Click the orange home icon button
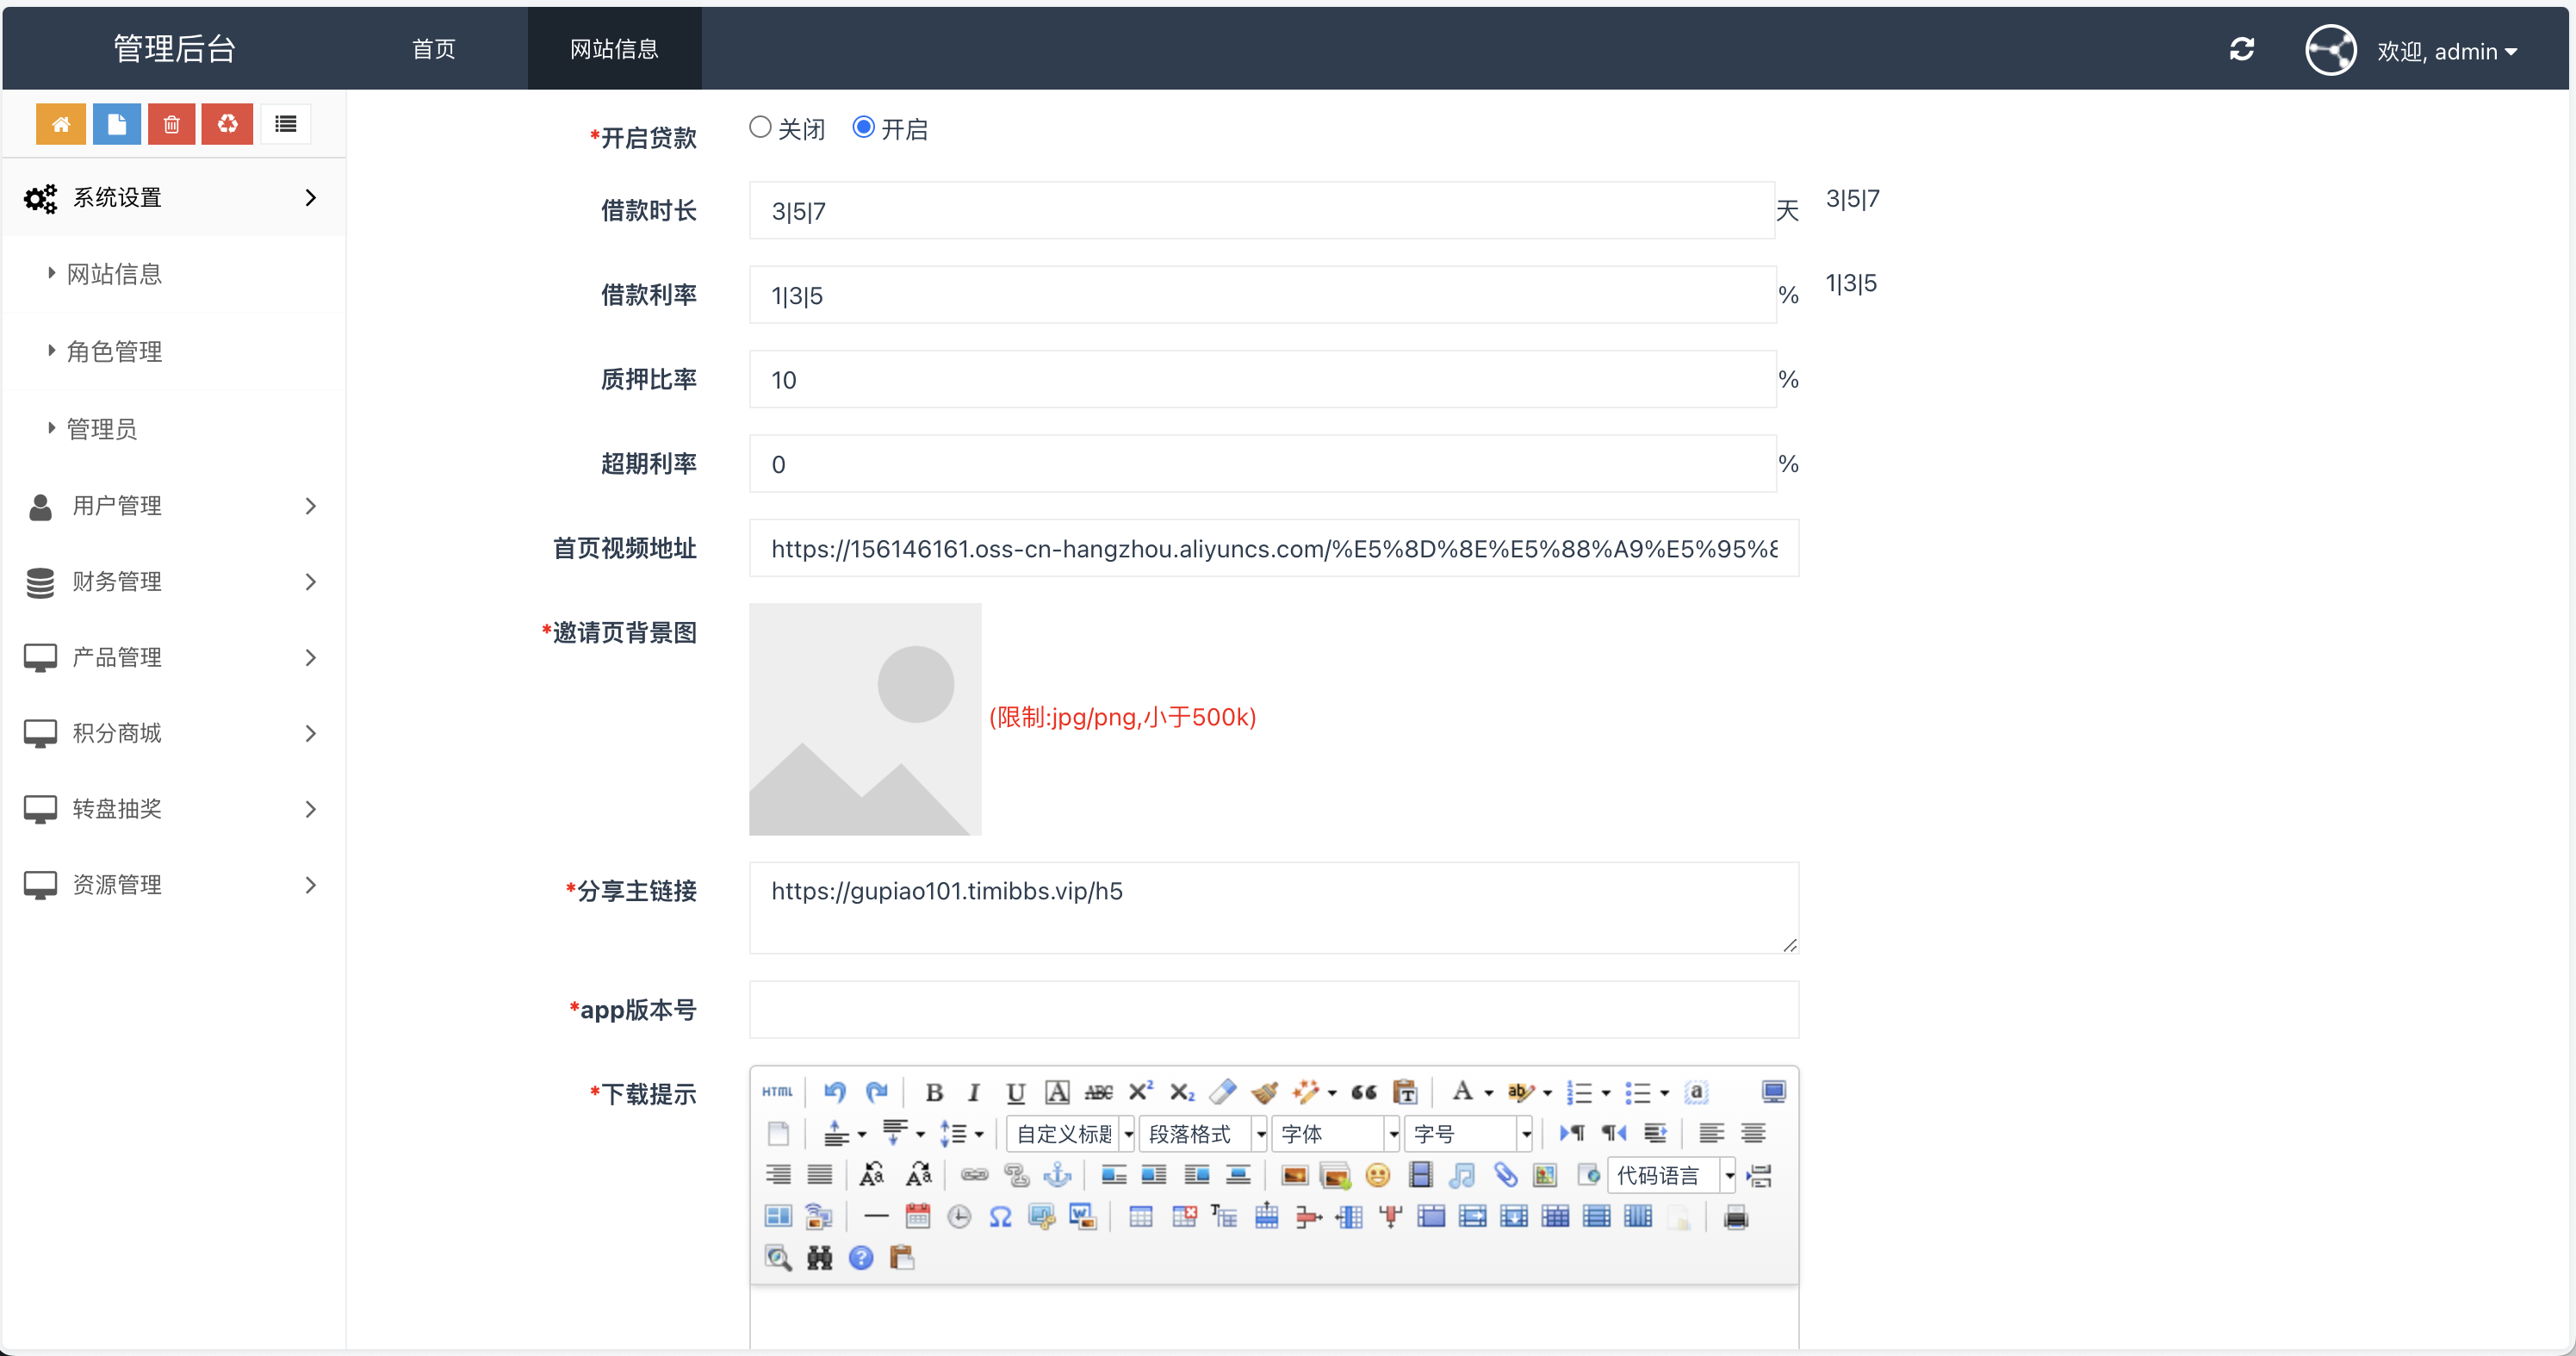Viewport: 2576px width, 1356px height. (61, 124)
